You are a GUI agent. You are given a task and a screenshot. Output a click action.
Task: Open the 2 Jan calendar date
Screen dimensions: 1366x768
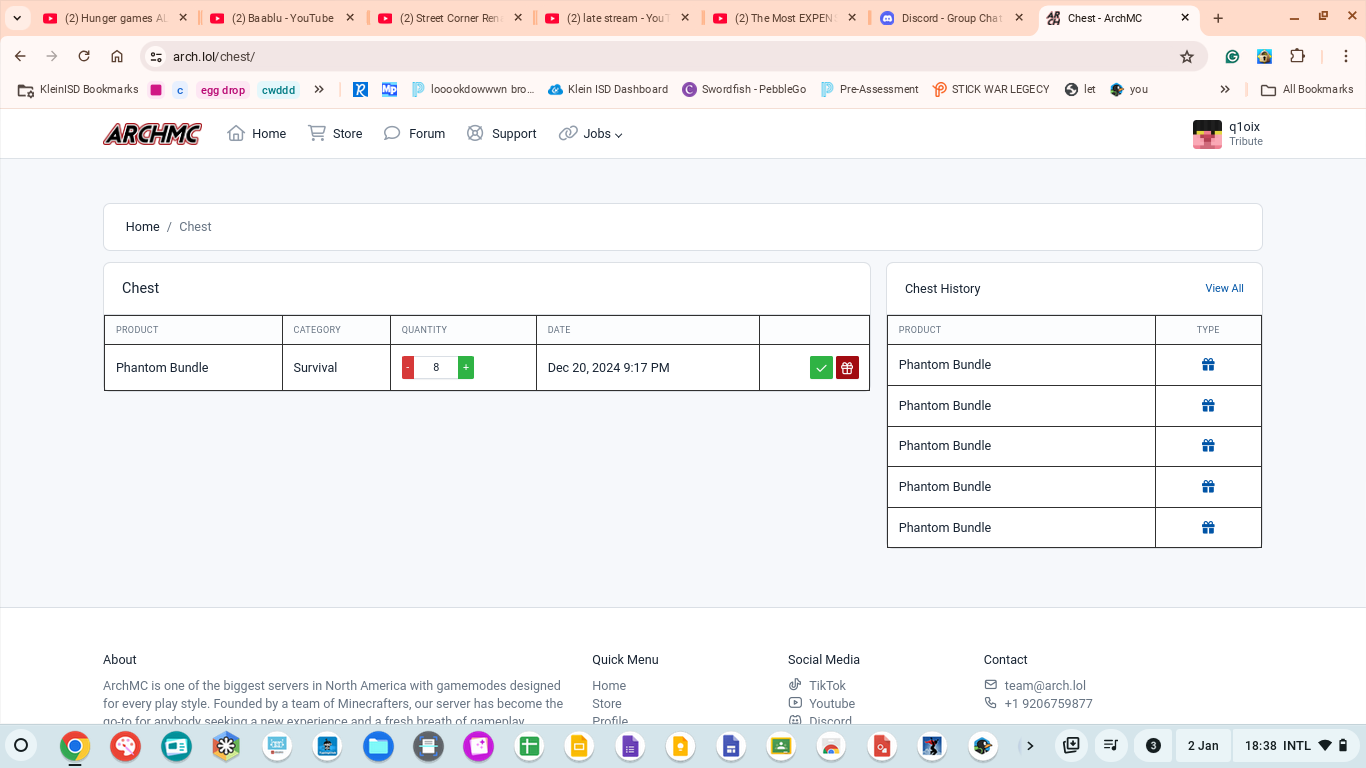pos(1203,746)
